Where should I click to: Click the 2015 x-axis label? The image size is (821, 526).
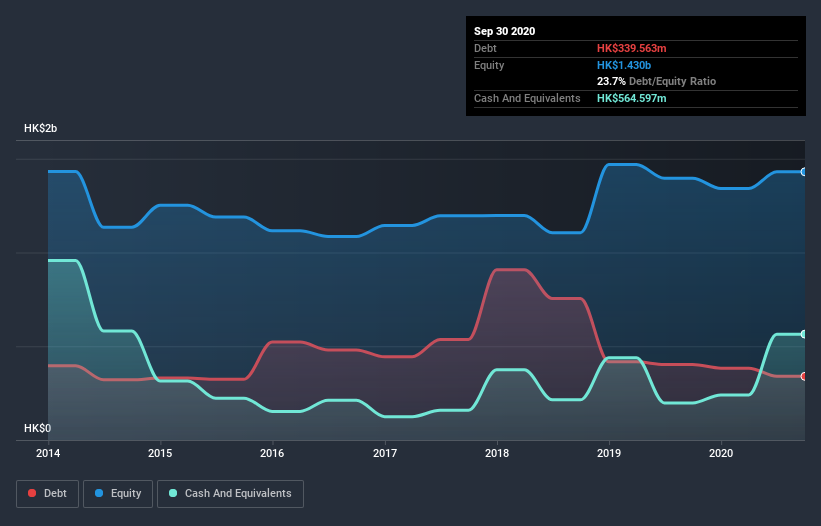tap(160, 453)
